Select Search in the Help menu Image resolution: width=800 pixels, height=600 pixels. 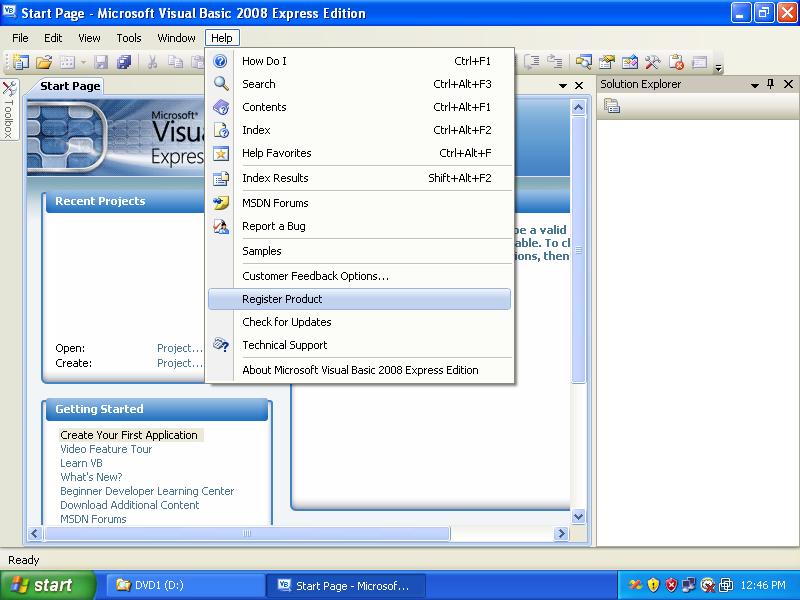pyautogui.click(x=359, y=84)
